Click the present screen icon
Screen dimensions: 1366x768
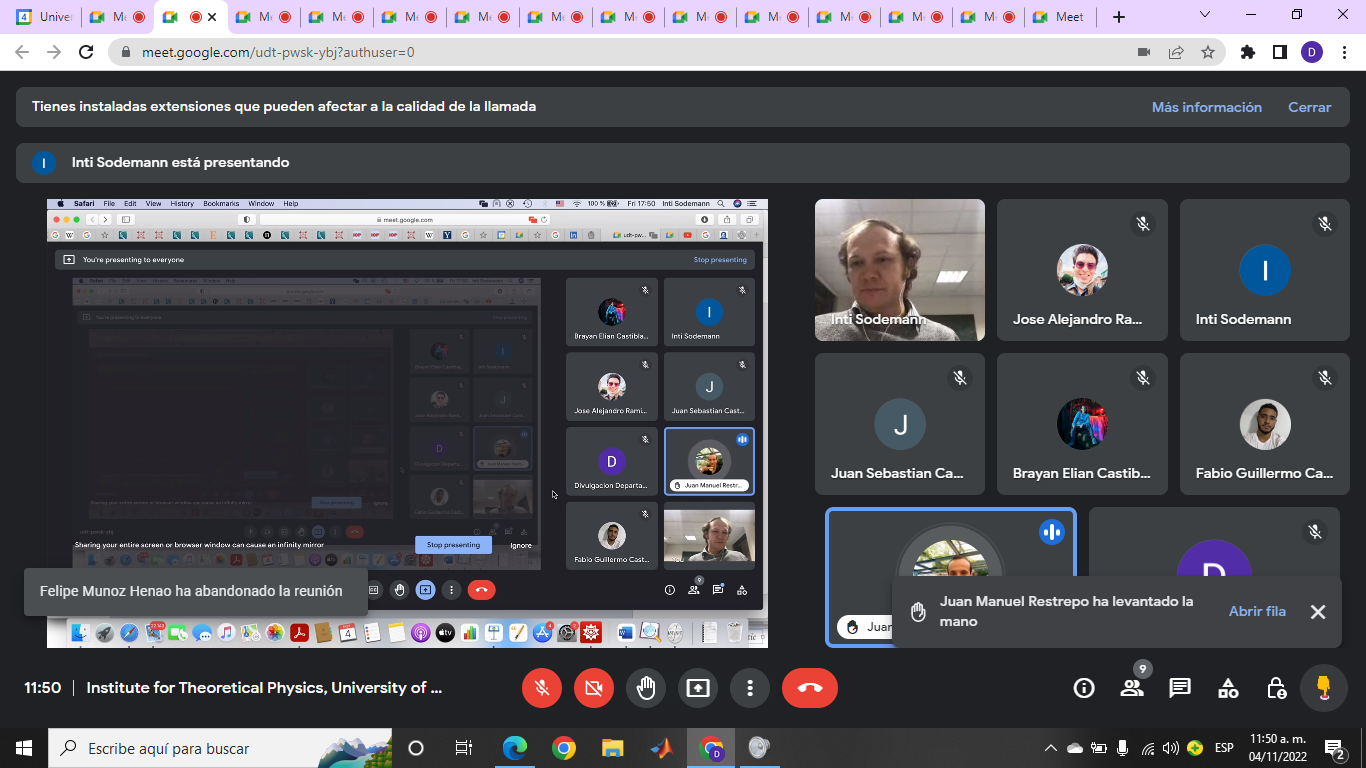click(x=698, y=688)
